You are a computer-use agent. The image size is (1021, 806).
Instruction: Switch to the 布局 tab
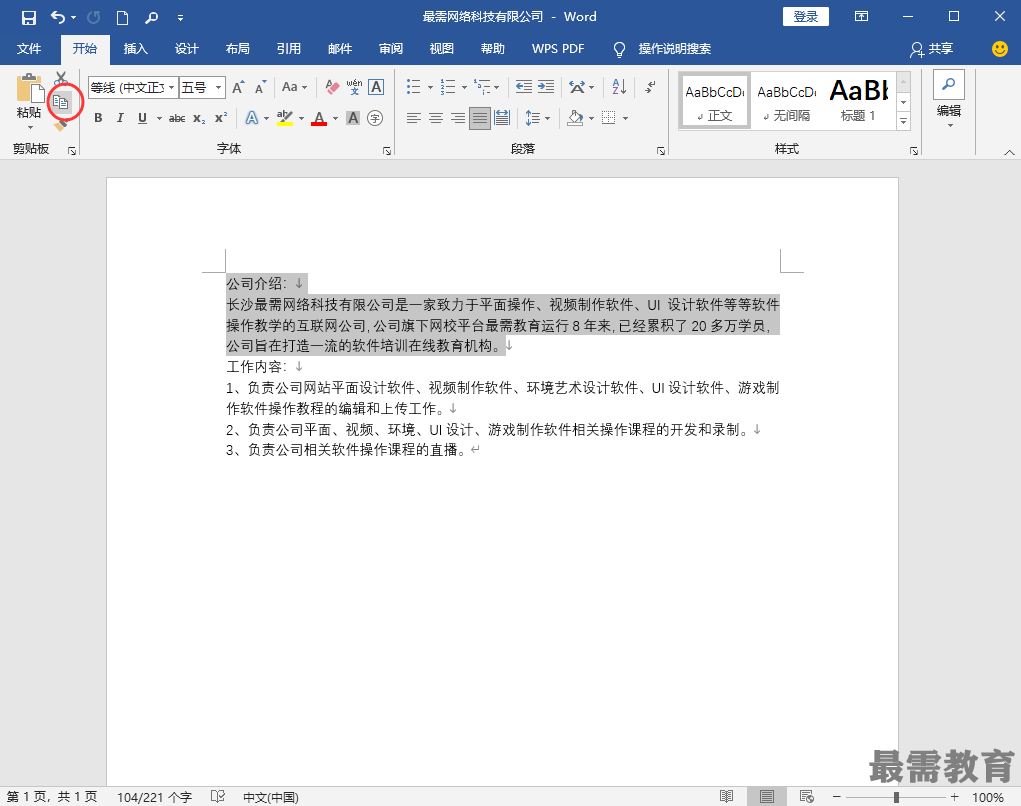coord(238,49)
